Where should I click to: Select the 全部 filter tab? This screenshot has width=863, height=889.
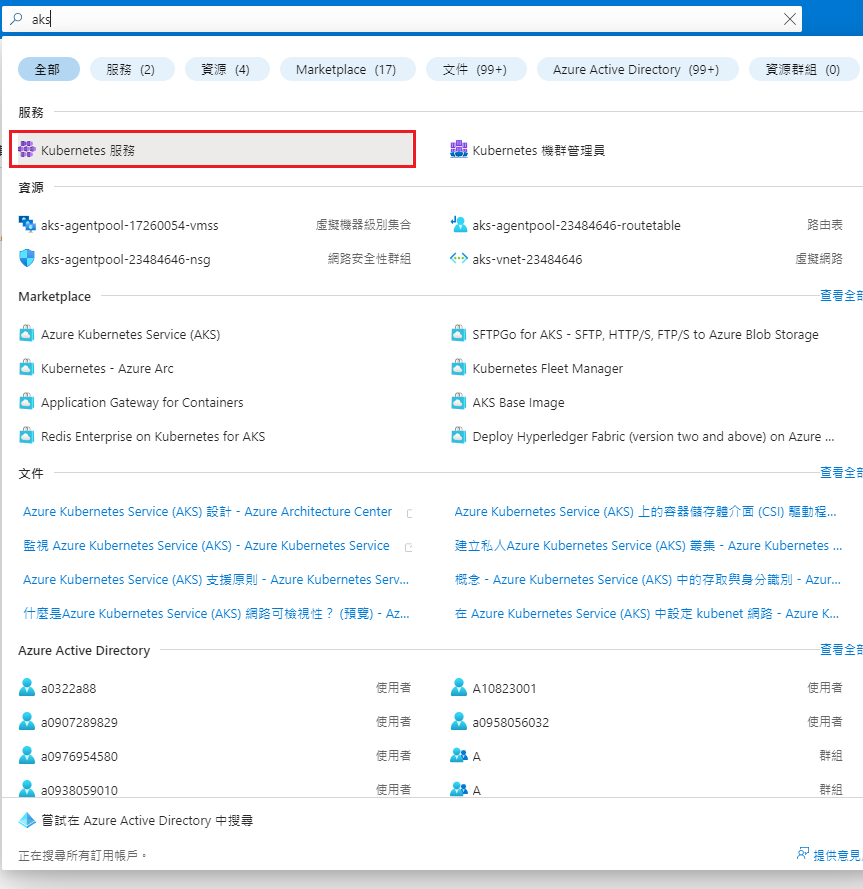pyautogui.click(x=48, y=69)
